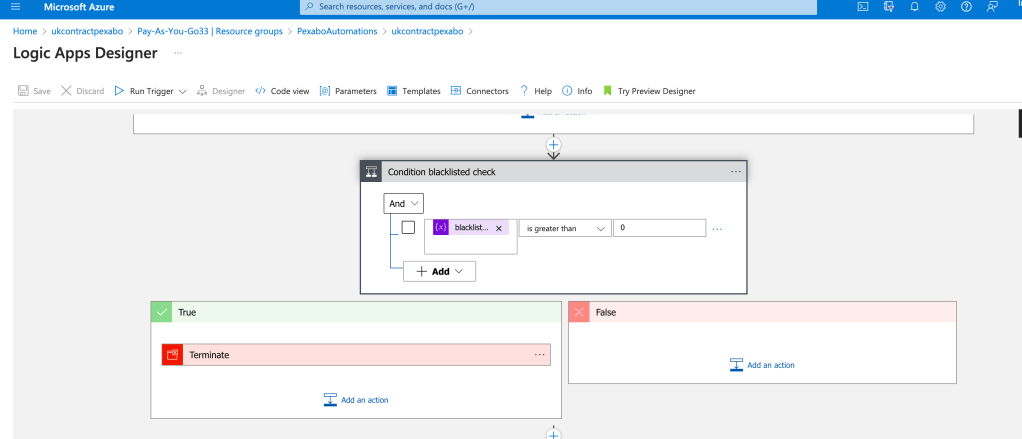Open Pay-As-You-Go33 Resource groups breadcrumb
The height and width of the screenshot is (439, 1022).
click(x=210, y=31)
